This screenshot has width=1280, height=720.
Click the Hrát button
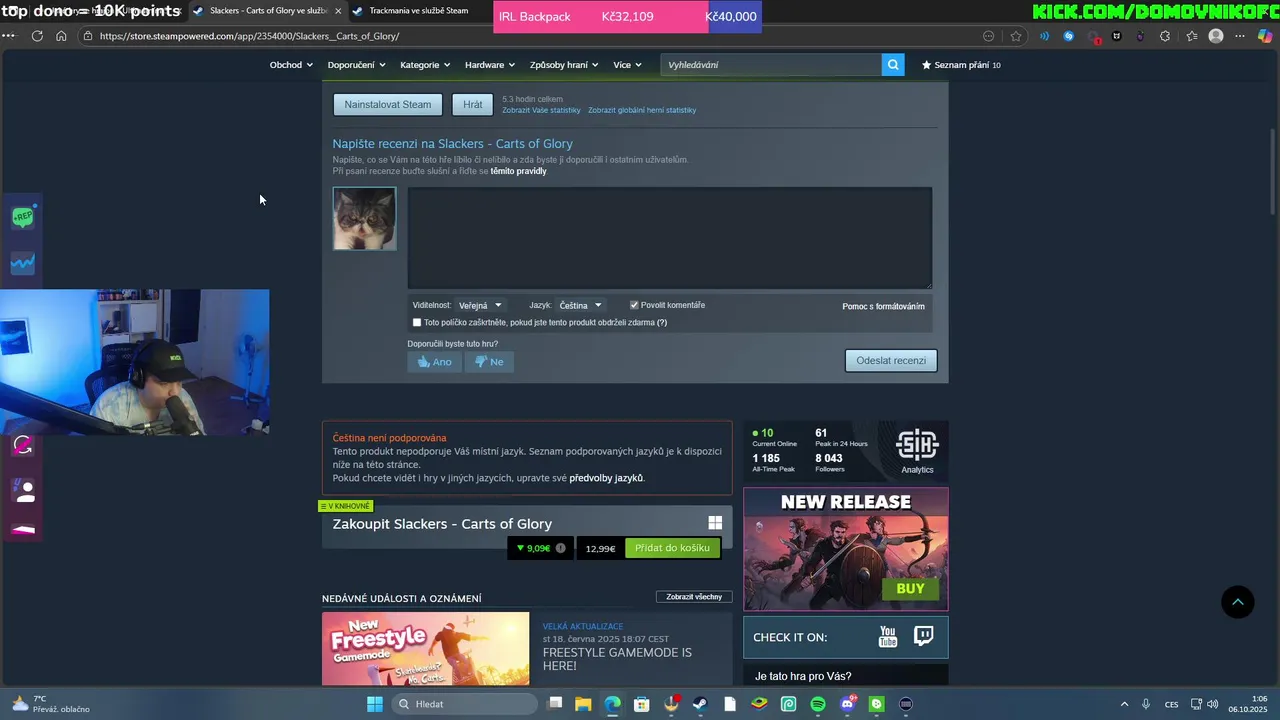(x=473, y=104)
